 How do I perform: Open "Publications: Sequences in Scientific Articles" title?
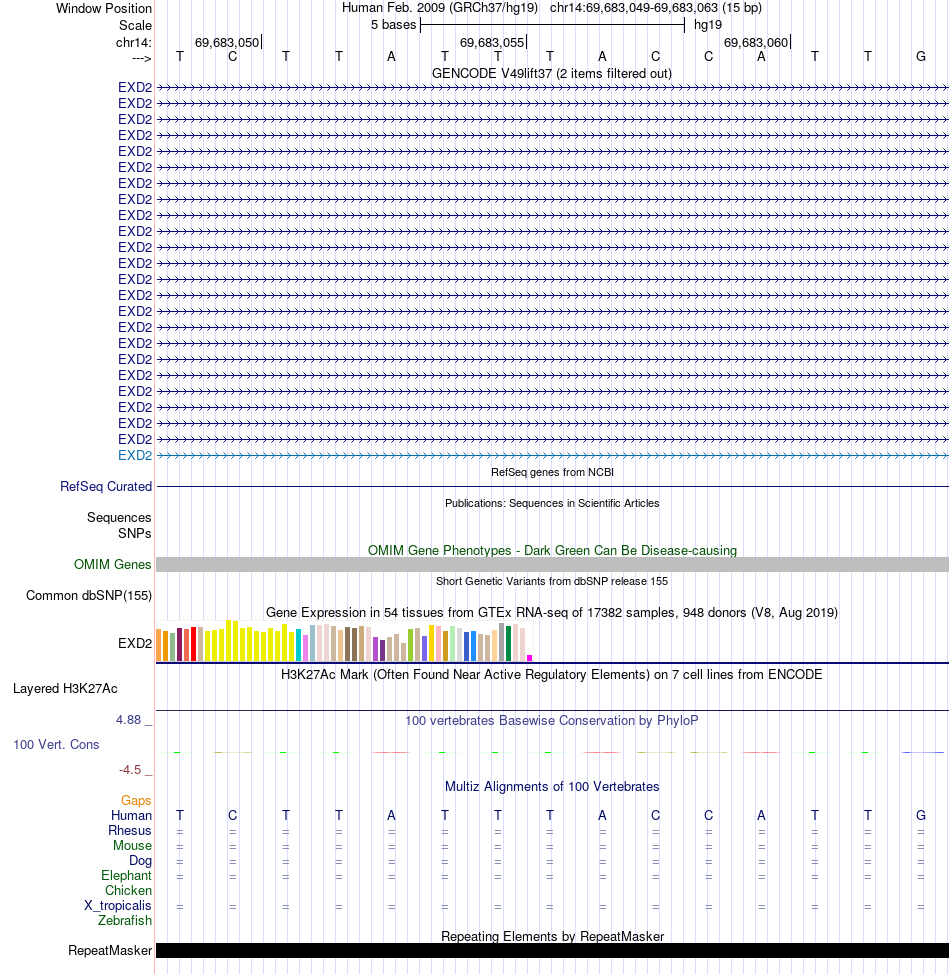pos(552,503)
